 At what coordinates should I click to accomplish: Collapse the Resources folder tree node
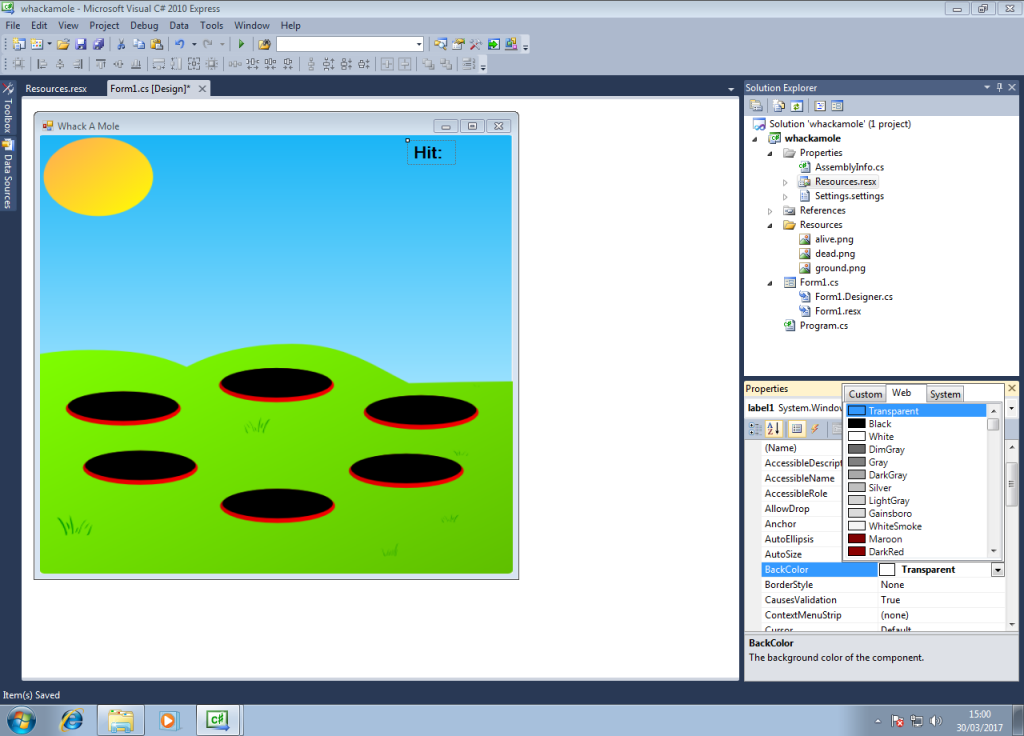click(771, 225)
